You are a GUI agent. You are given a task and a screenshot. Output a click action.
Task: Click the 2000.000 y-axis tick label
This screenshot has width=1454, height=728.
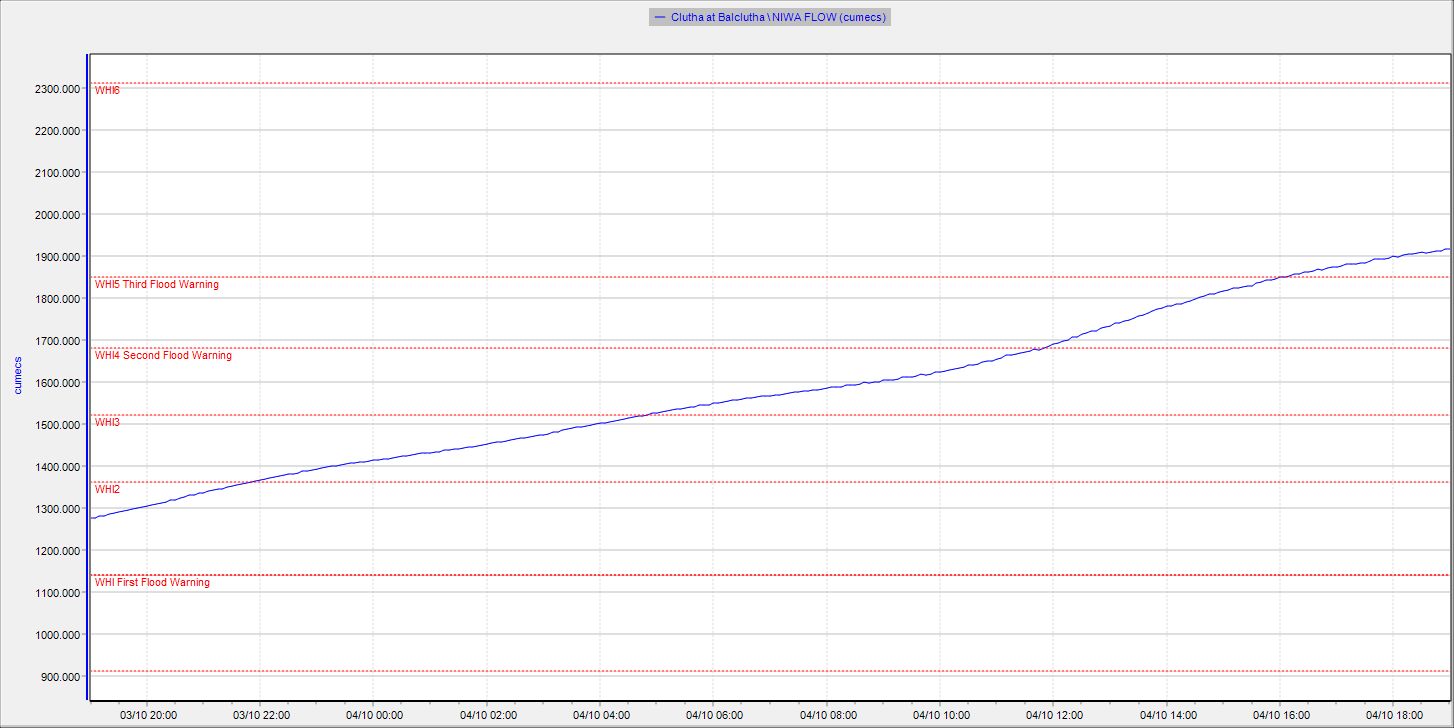coord(55,215)
